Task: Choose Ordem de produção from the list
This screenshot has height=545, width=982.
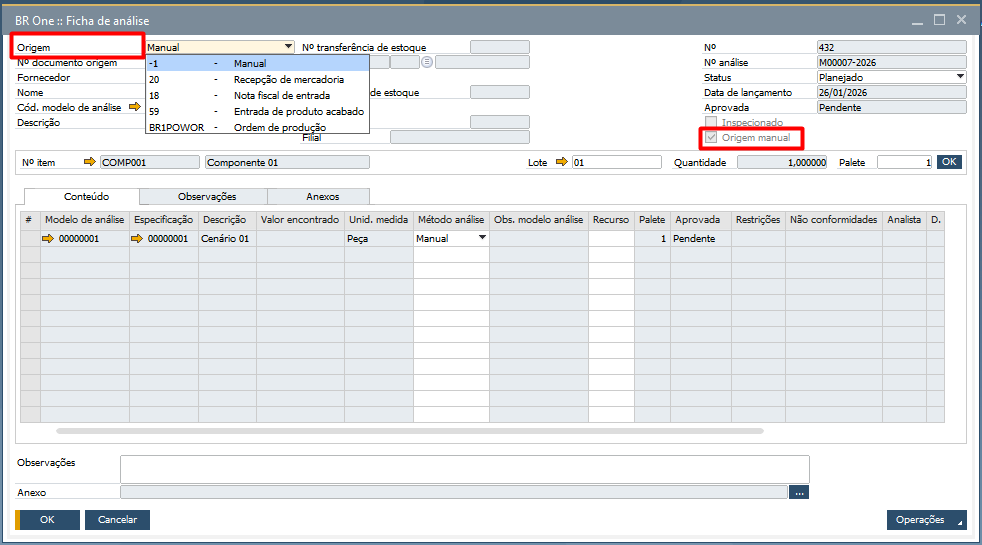Action: [x=279, y=127]
